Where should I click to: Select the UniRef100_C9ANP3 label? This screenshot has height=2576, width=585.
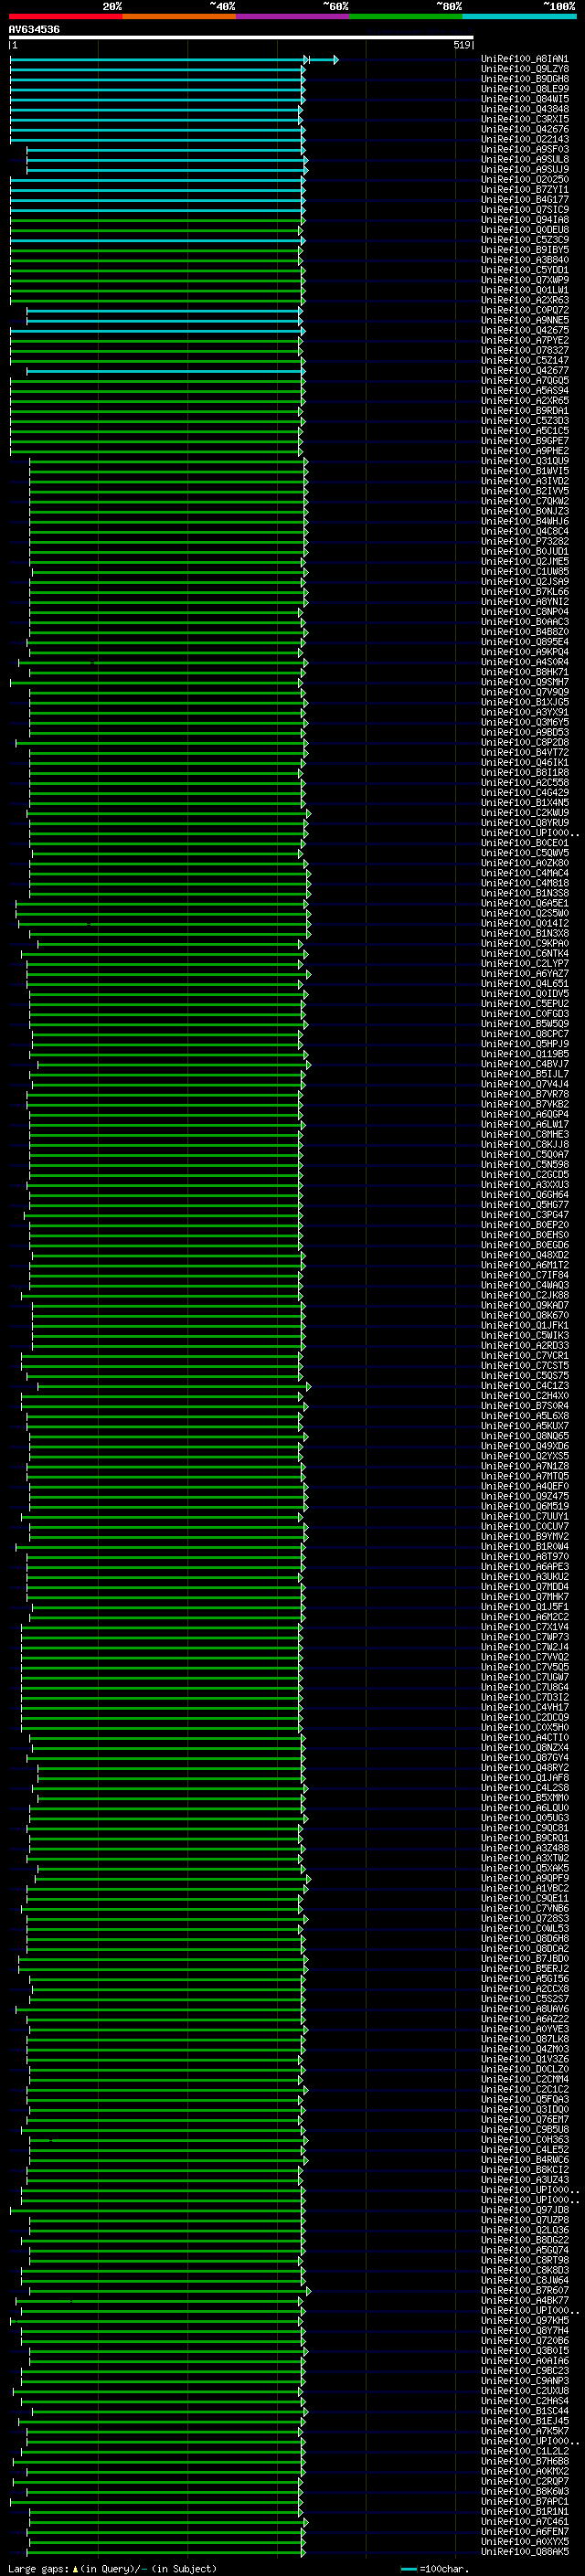525,2381
